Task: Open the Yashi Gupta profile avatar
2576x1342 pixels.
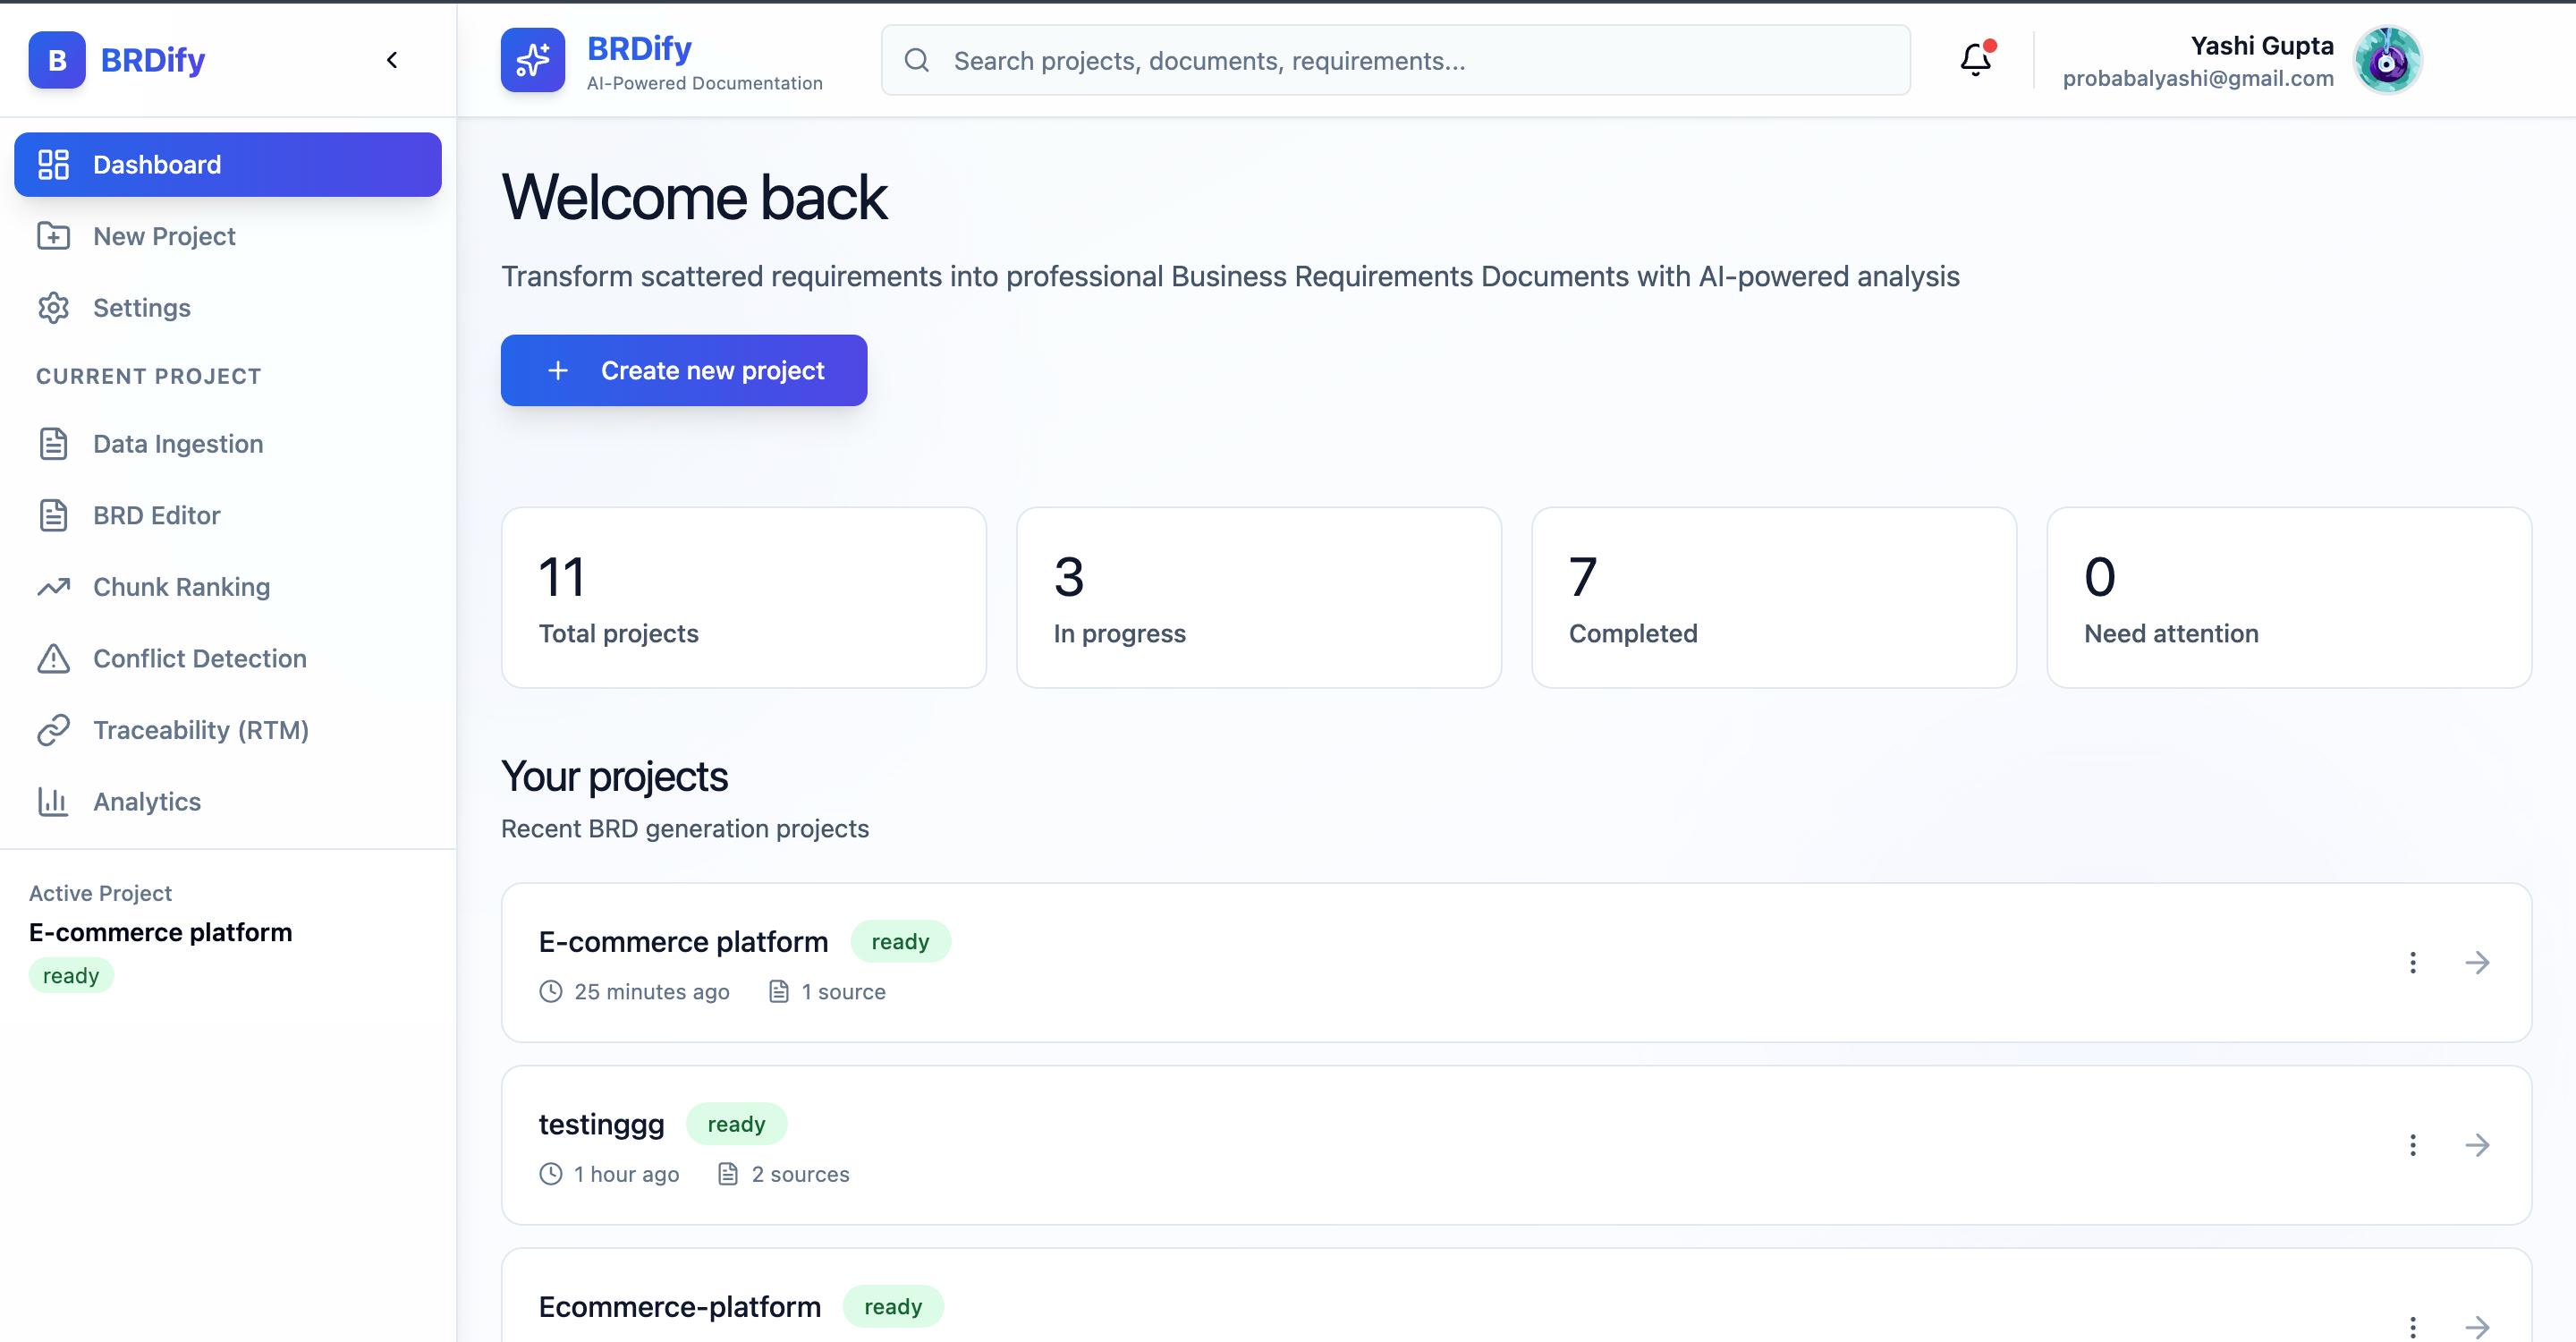Action: 2387,60
